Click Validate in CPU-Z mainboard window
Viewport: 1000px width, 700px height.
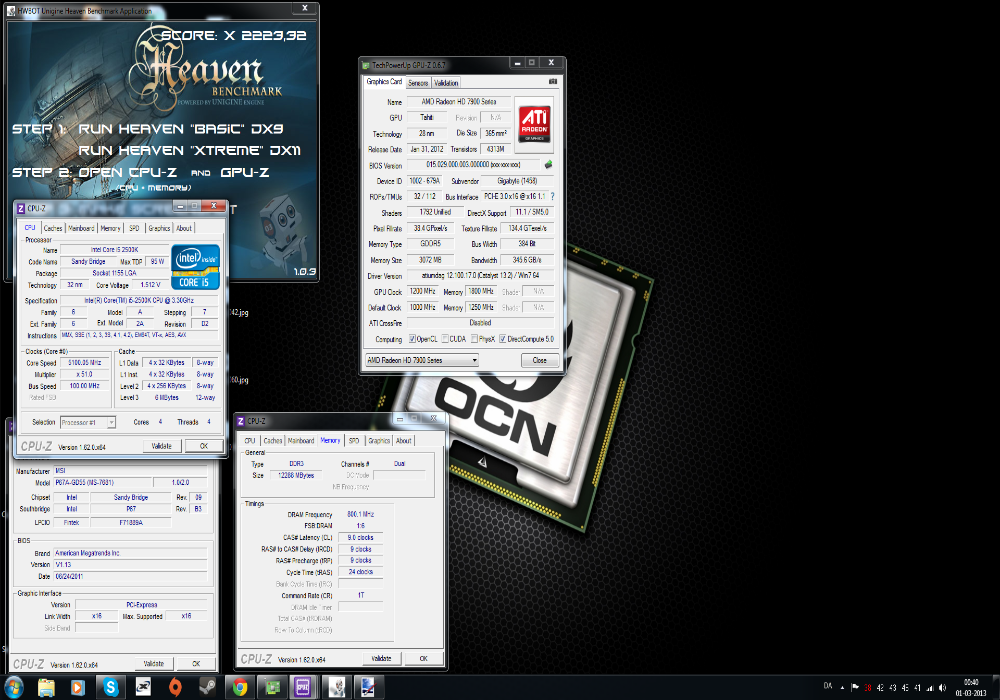[x=154, y=664]
